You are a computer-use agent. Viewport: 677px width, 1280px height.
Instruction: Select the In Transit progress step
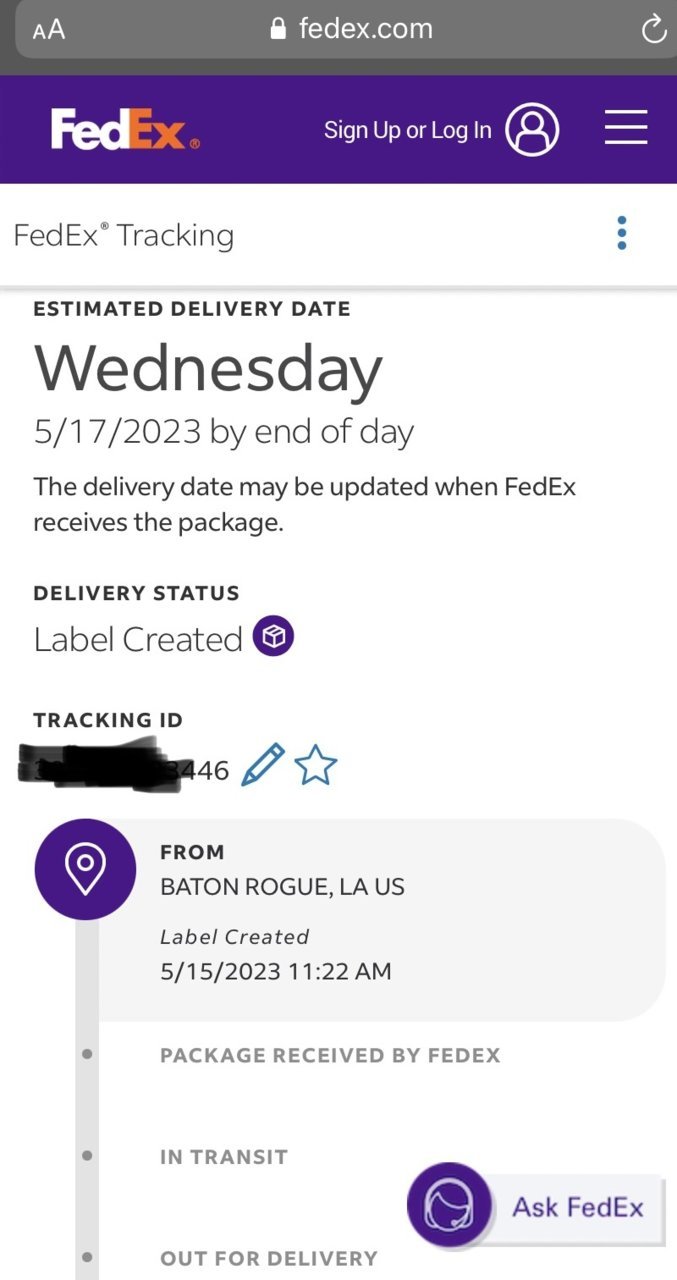pyautogui.click(x=224, y=1157)
